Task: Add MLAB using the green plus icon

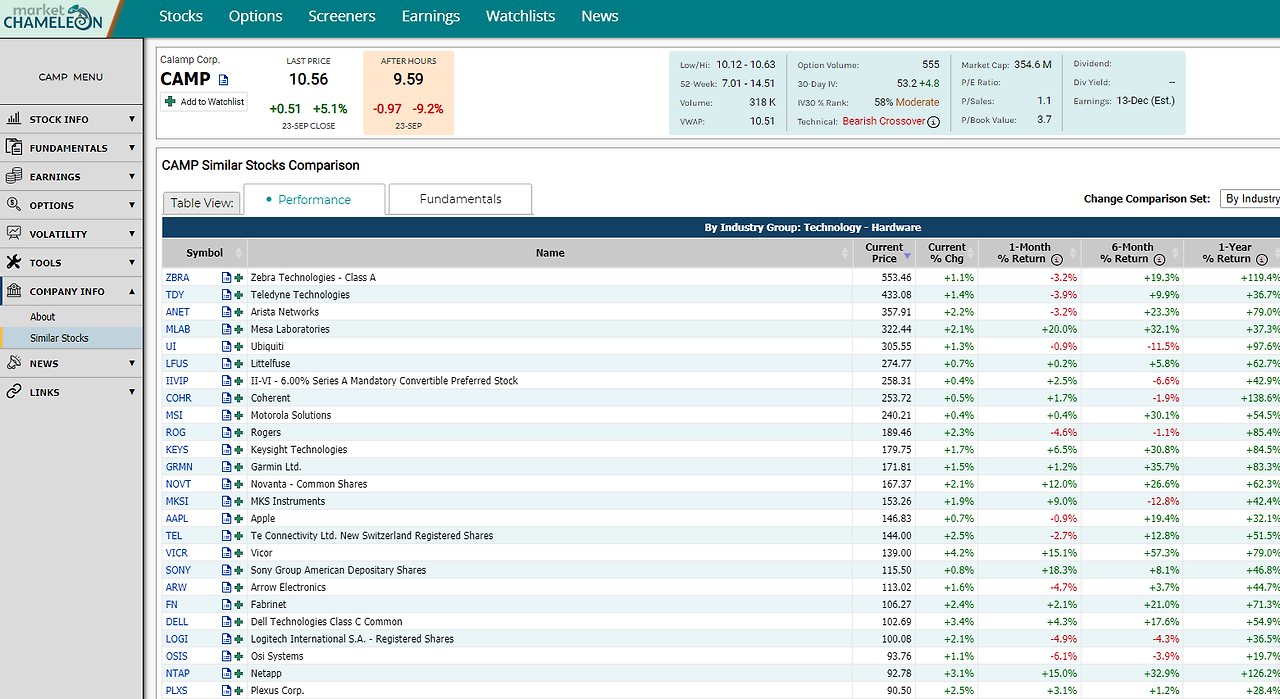Action: (239, 329)
